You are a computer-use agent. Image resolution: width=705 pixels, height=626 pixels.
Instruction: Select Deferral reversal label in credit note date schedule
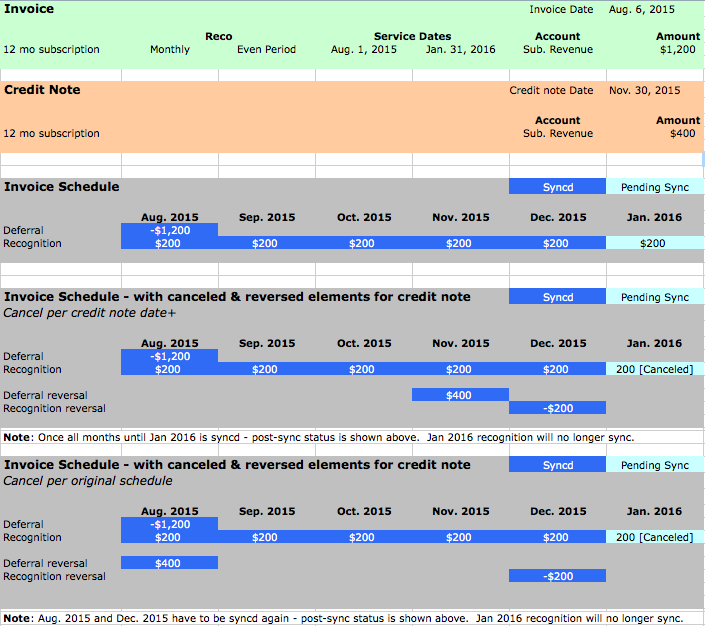(45, 395)
